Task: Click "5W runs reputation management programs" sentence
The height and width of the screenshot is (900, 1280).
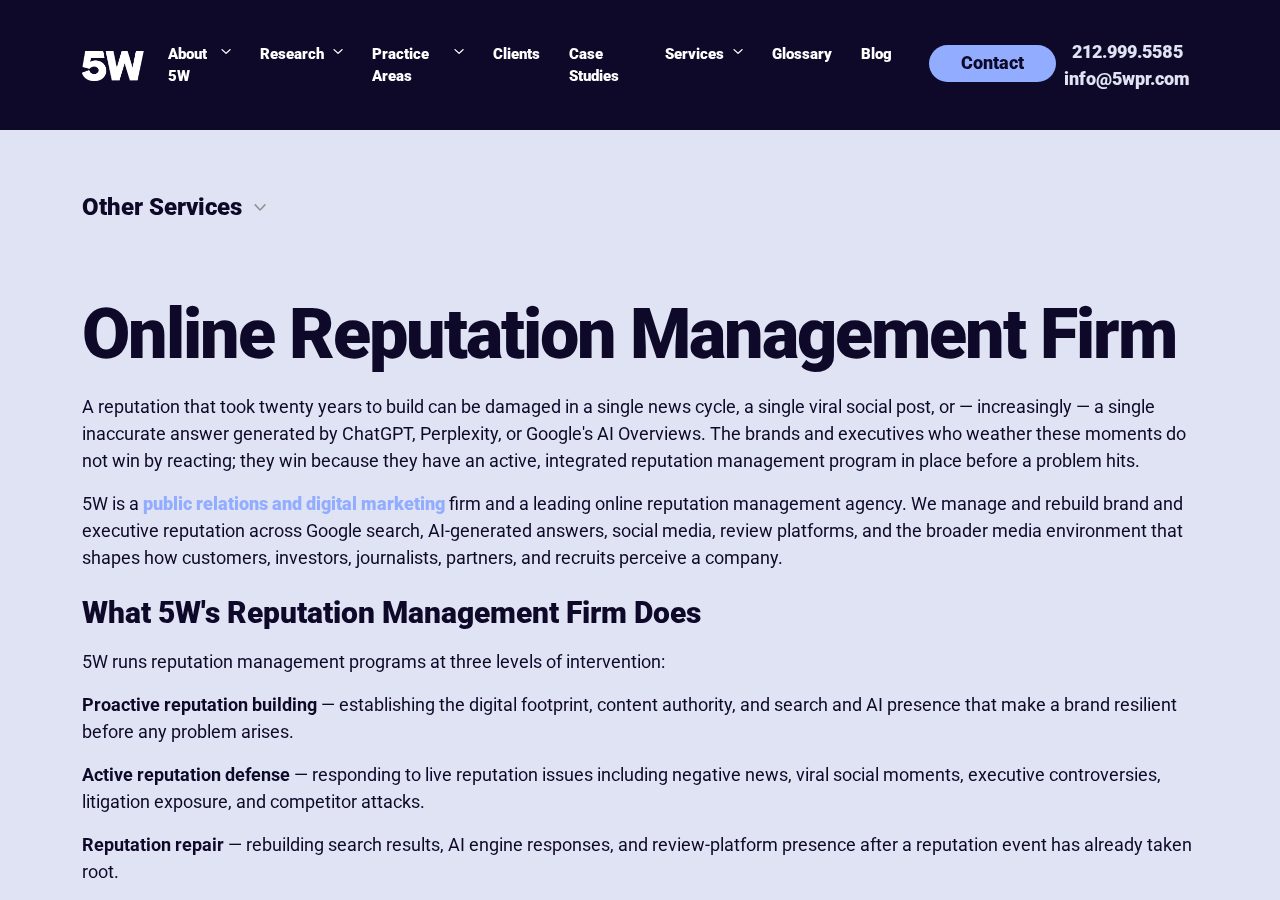Action: [373, 662]
